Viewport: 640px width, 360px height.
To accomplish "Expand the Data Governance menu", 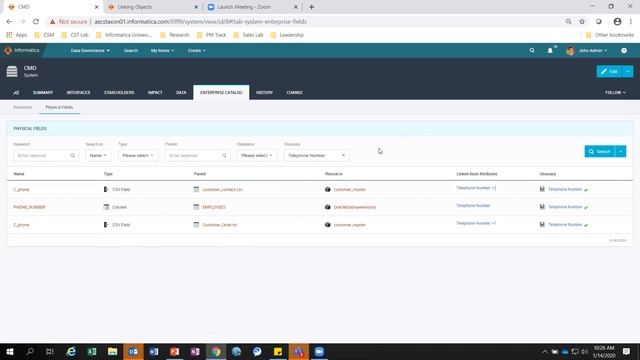I will tap(90, 51).
